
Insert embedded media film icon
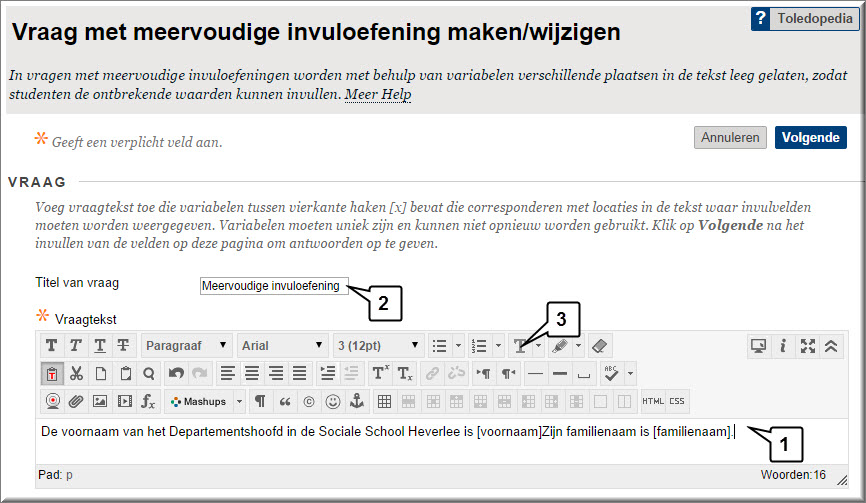pos(125,401)
